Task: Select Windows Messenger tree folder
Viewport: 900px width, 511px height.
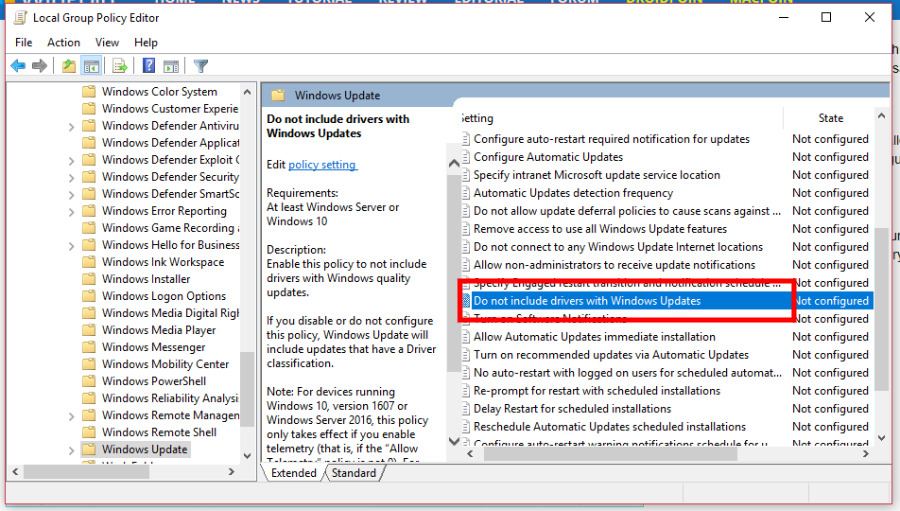Action: [x=153, y=347]
